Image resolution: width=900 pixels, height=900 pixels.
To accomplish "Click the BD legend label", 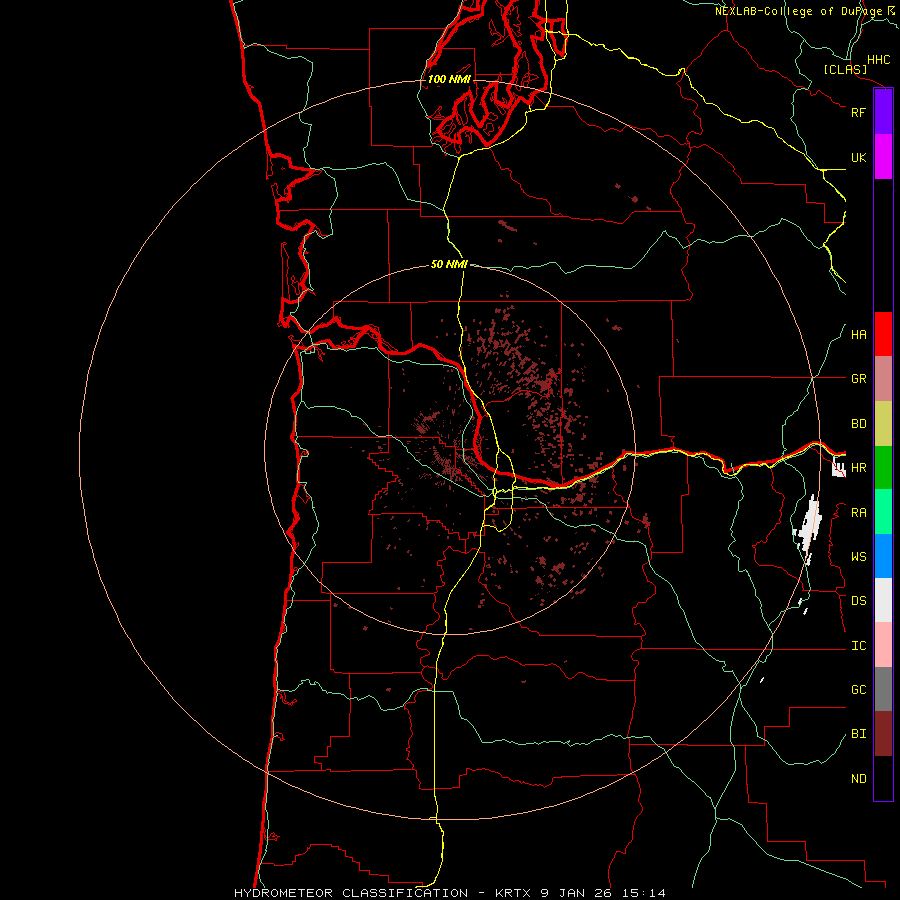I will [858, 424].
